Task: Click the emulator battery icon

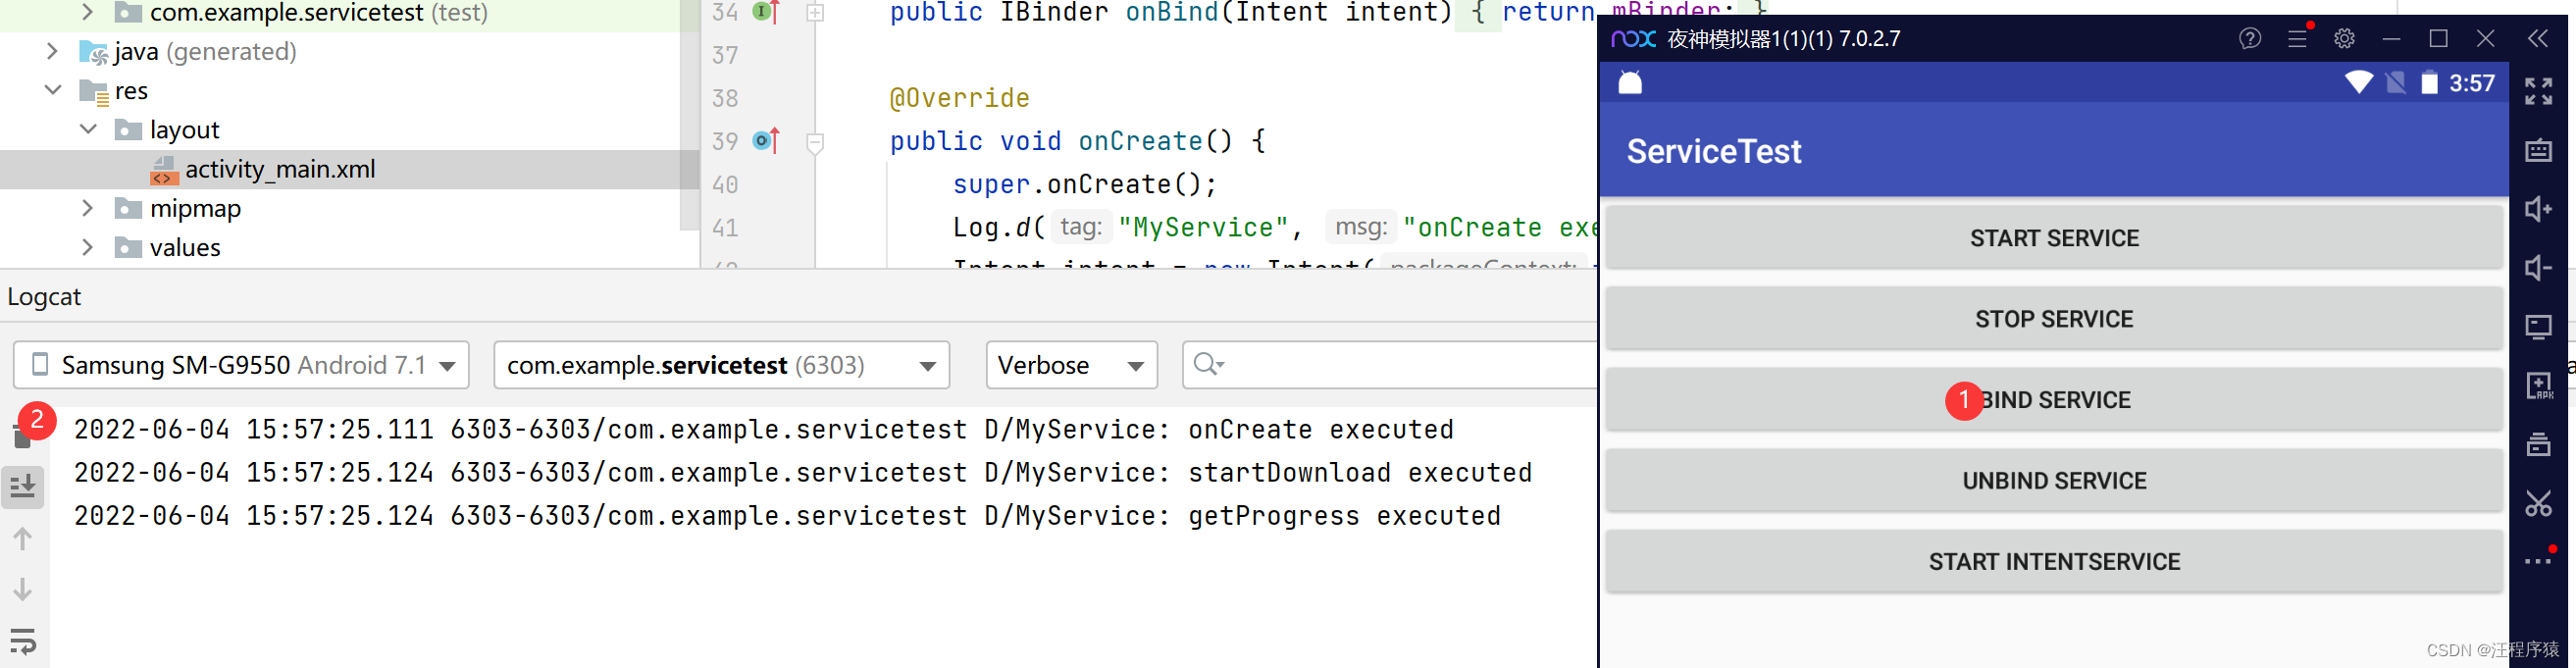Action: pos(2429,83)
